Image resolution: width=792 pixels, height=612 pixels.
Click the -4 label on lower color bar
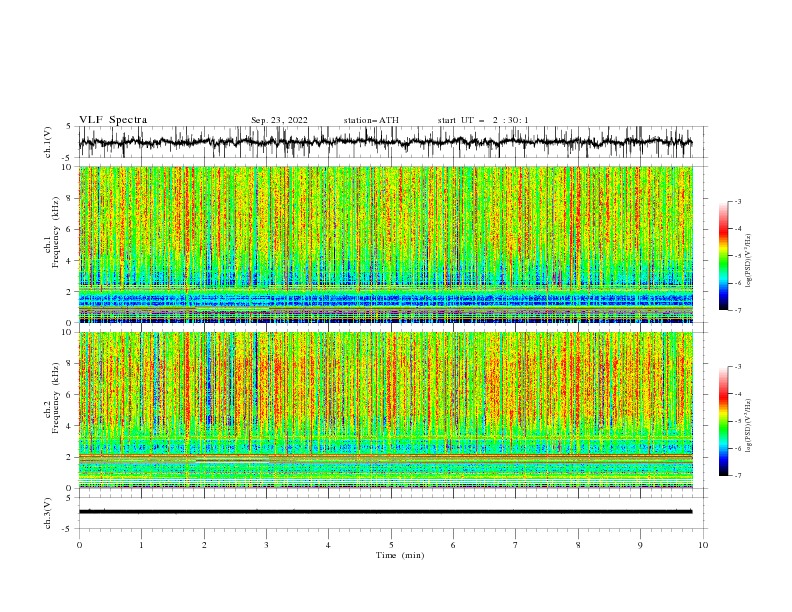point(737,394)
